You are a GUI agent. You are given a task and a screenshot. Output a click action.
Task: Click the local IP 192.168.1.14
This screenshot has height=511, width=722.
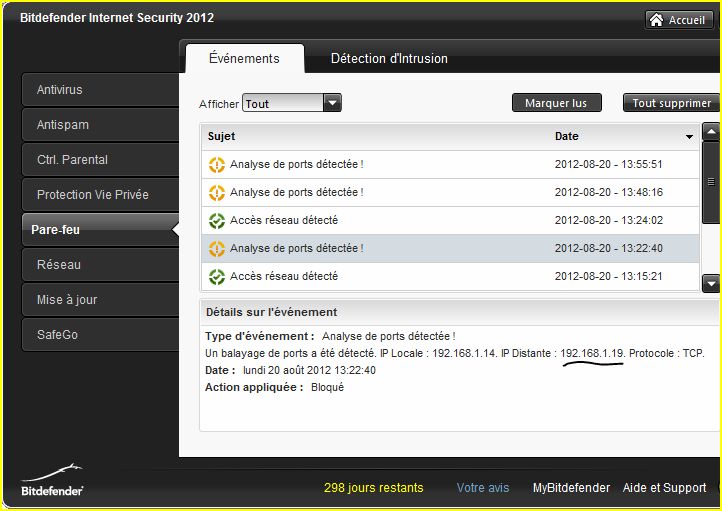(464, 354)
